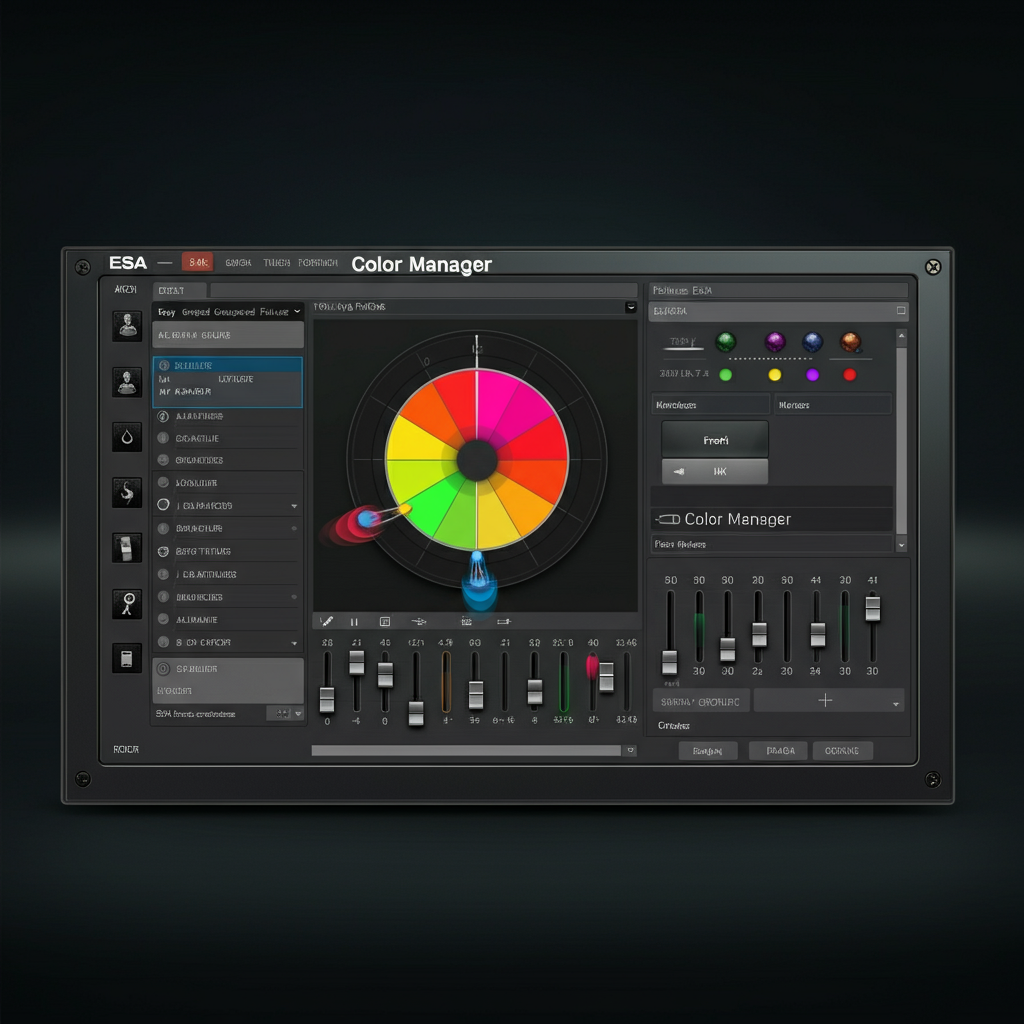This screenshot has height=1024, width=1024.
Task: Click the gray IK button with arrow
Action: [x=715, y=471]
